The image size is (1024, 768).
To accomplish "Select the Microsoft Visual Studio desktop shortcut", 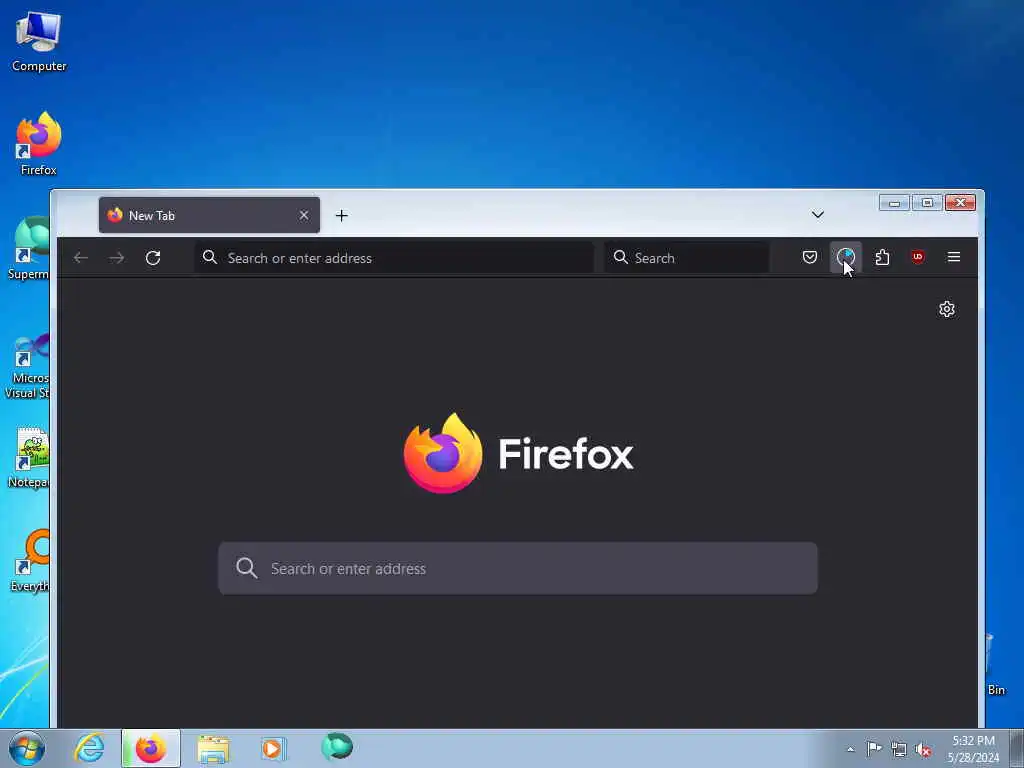I will click(x=27, y=366).
